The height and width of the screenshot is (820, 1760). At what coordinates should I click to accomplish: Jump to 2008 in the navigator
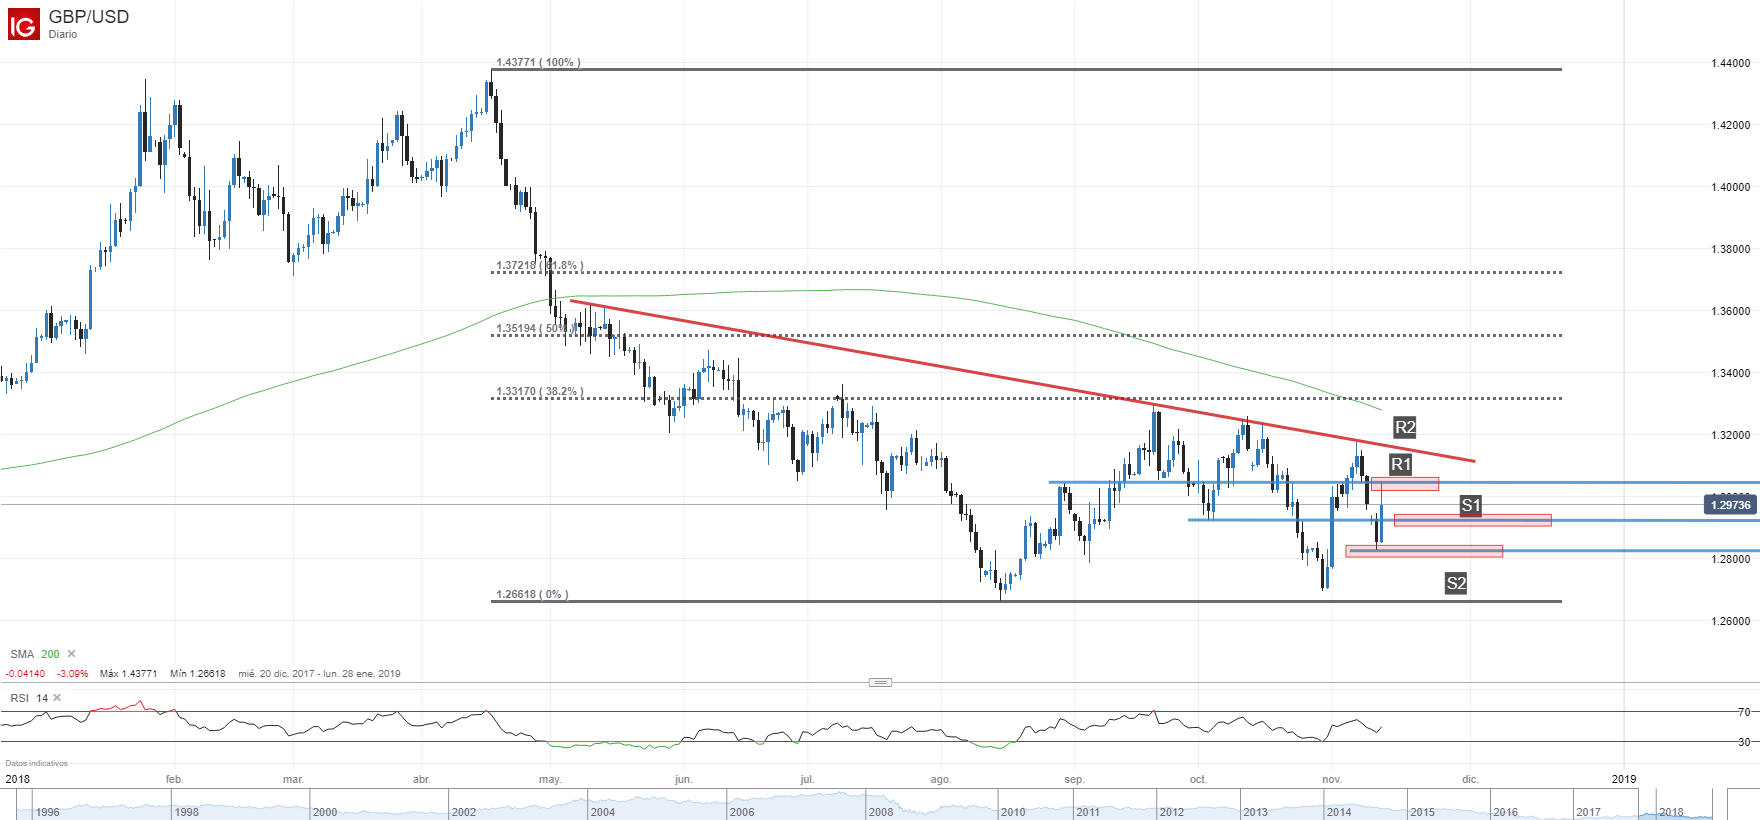click(x=881, y=812)
